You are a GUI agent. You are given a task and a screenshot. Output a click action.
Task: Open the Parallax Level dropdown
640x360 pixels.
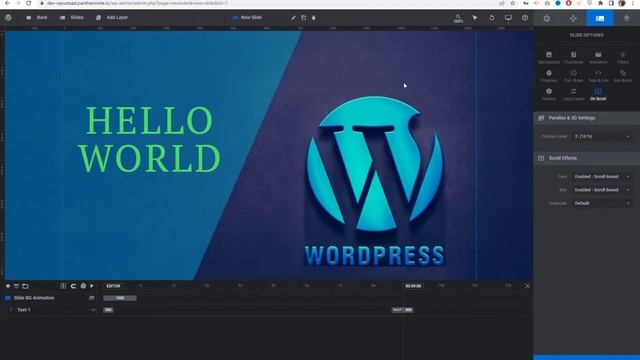tap(602, 136)
